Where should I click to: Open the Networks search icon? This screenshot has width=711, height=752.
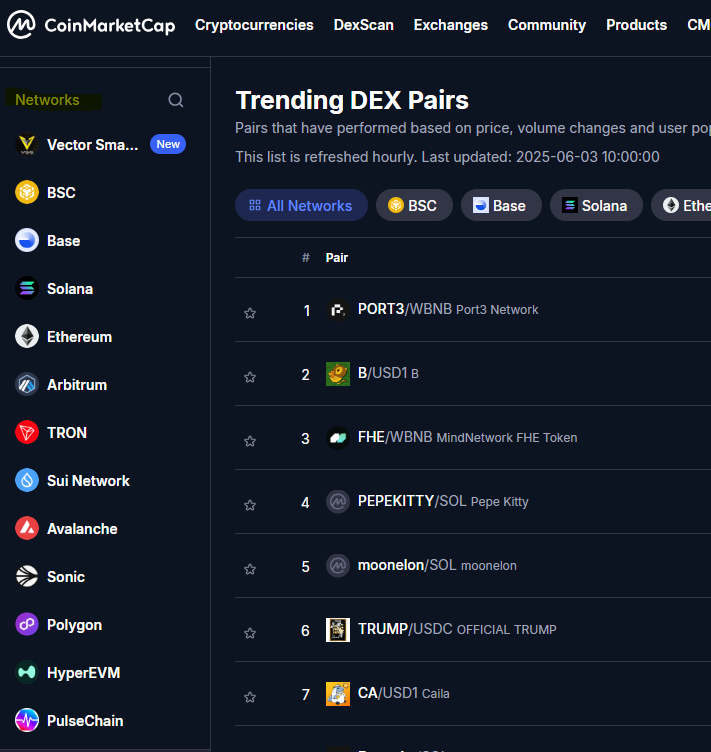(175, 100)
